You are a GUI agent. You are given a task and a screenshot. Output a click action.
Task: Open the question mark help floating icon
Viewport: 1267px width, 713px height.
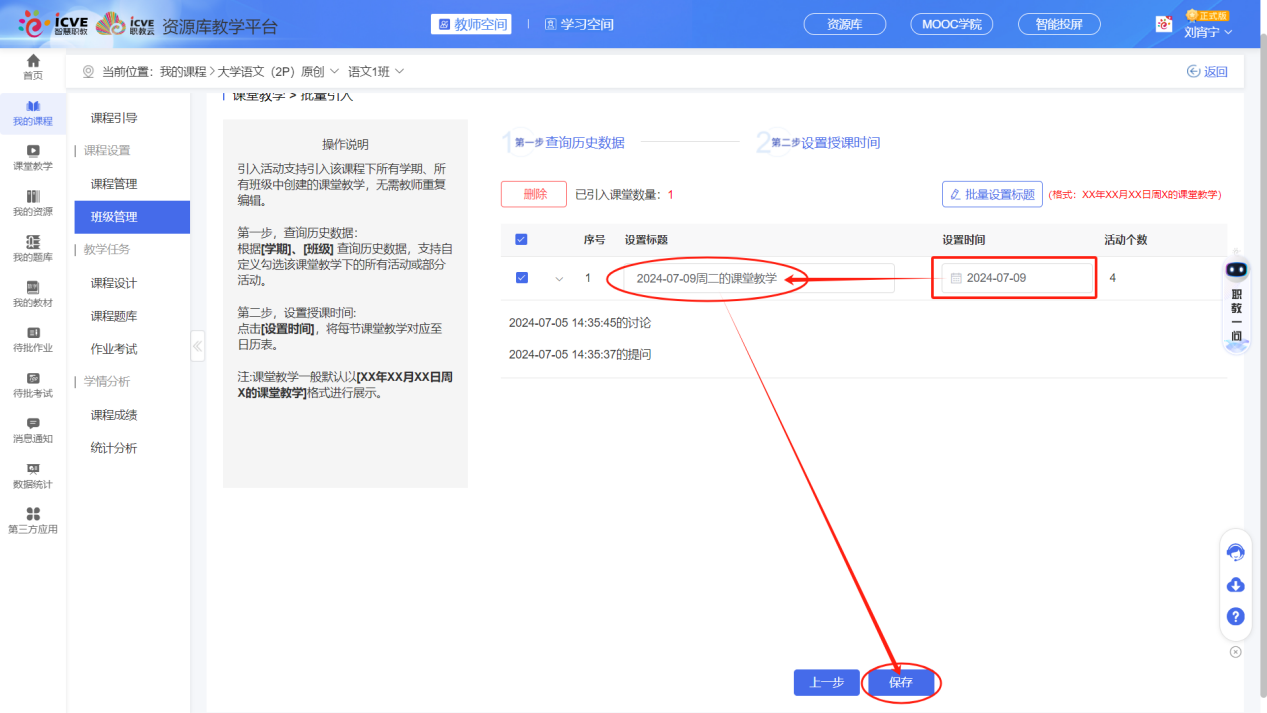pos(1235,616)
